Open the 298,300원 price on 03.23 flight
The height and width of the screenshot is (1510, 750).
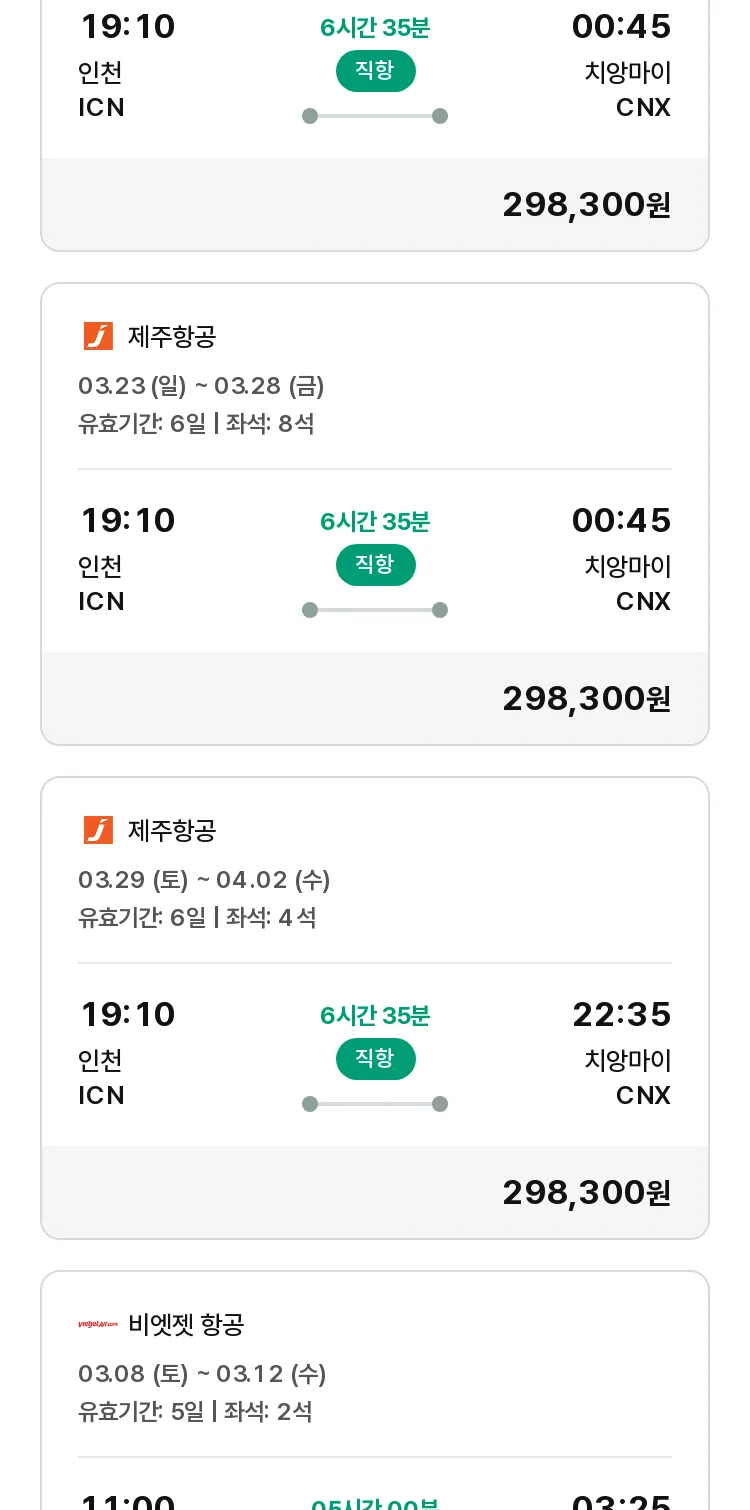click(586, 698)
